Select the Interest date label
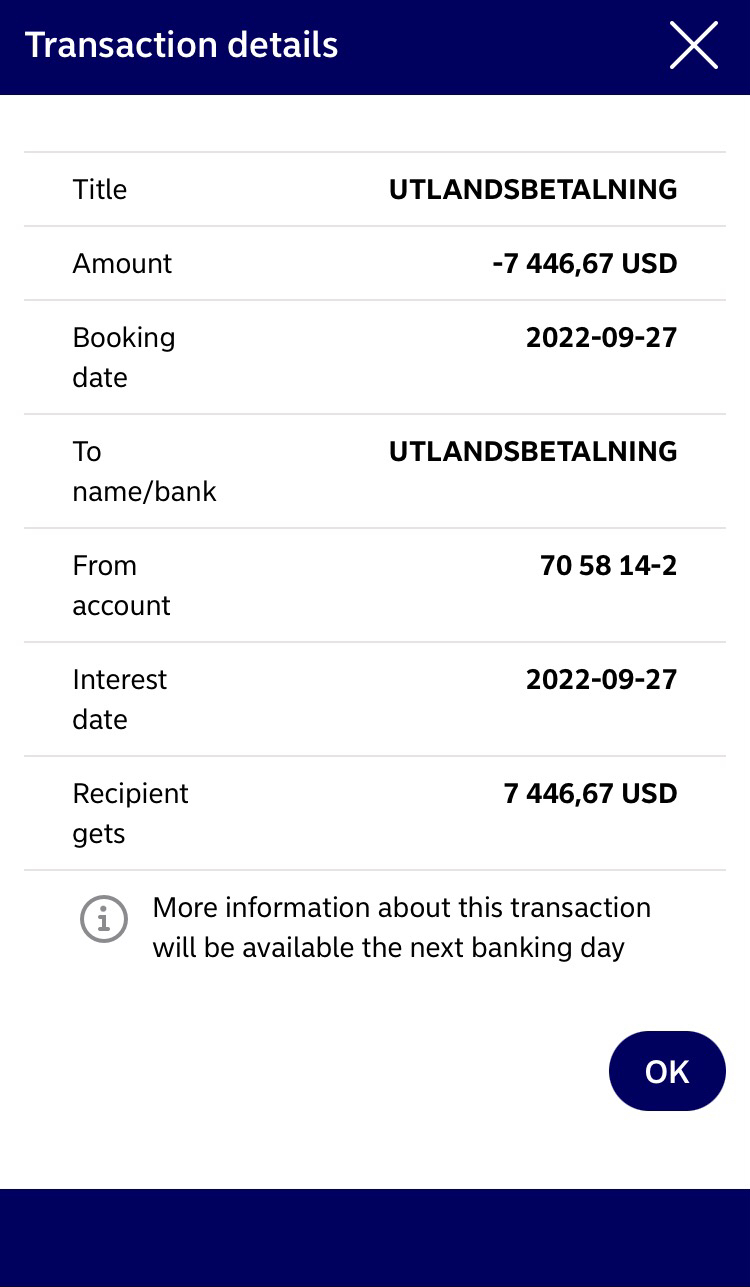 119,699
